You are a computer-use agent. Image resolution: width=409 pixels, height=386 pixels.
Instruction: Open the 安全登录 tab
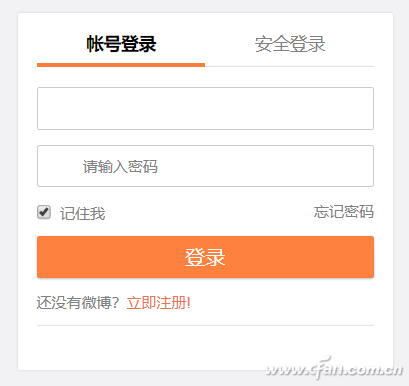pos(290,44)
